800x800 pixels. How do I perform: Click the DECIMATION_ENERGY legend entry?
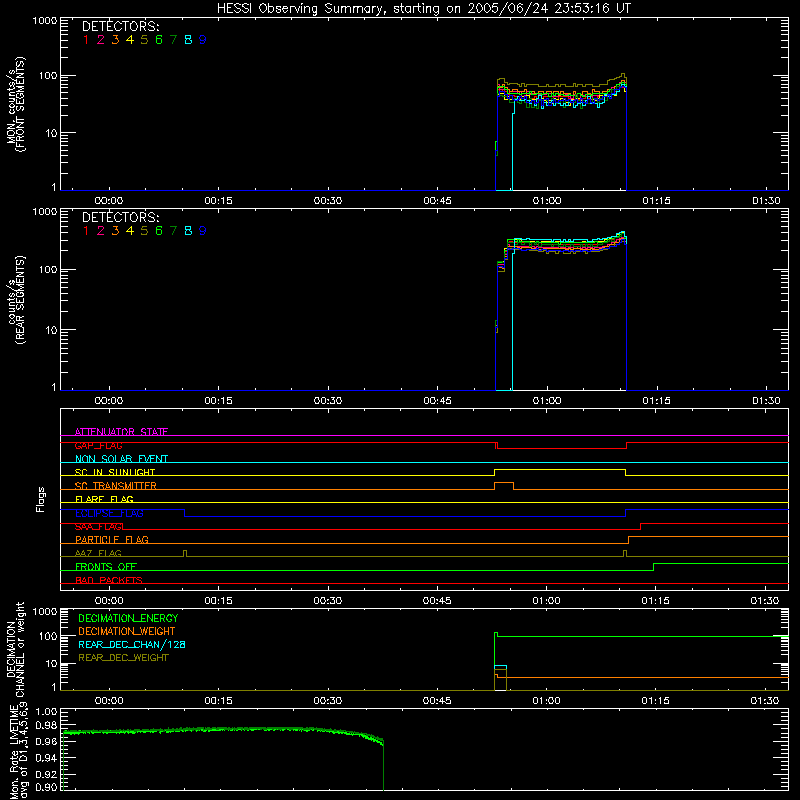click(x=128, y=618)
